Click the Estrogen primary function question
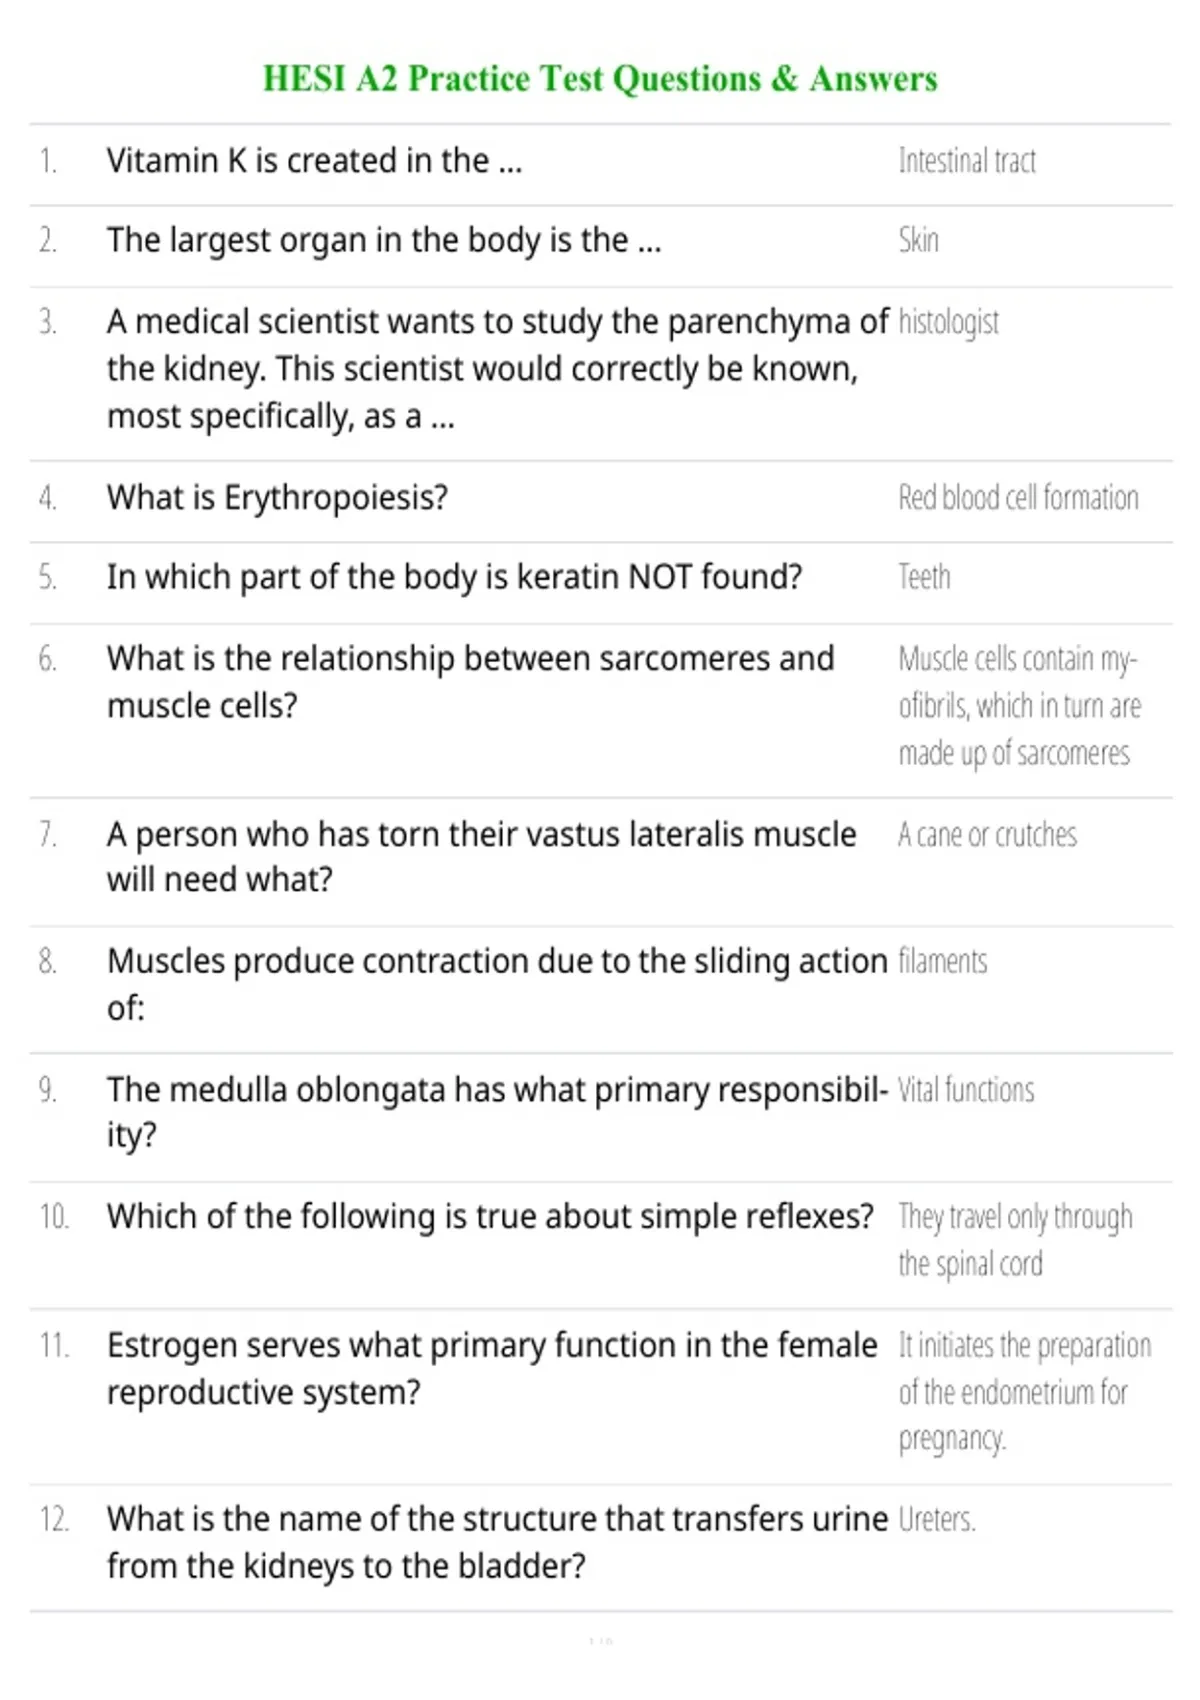1200x1700 pixels. (492, 1368)
